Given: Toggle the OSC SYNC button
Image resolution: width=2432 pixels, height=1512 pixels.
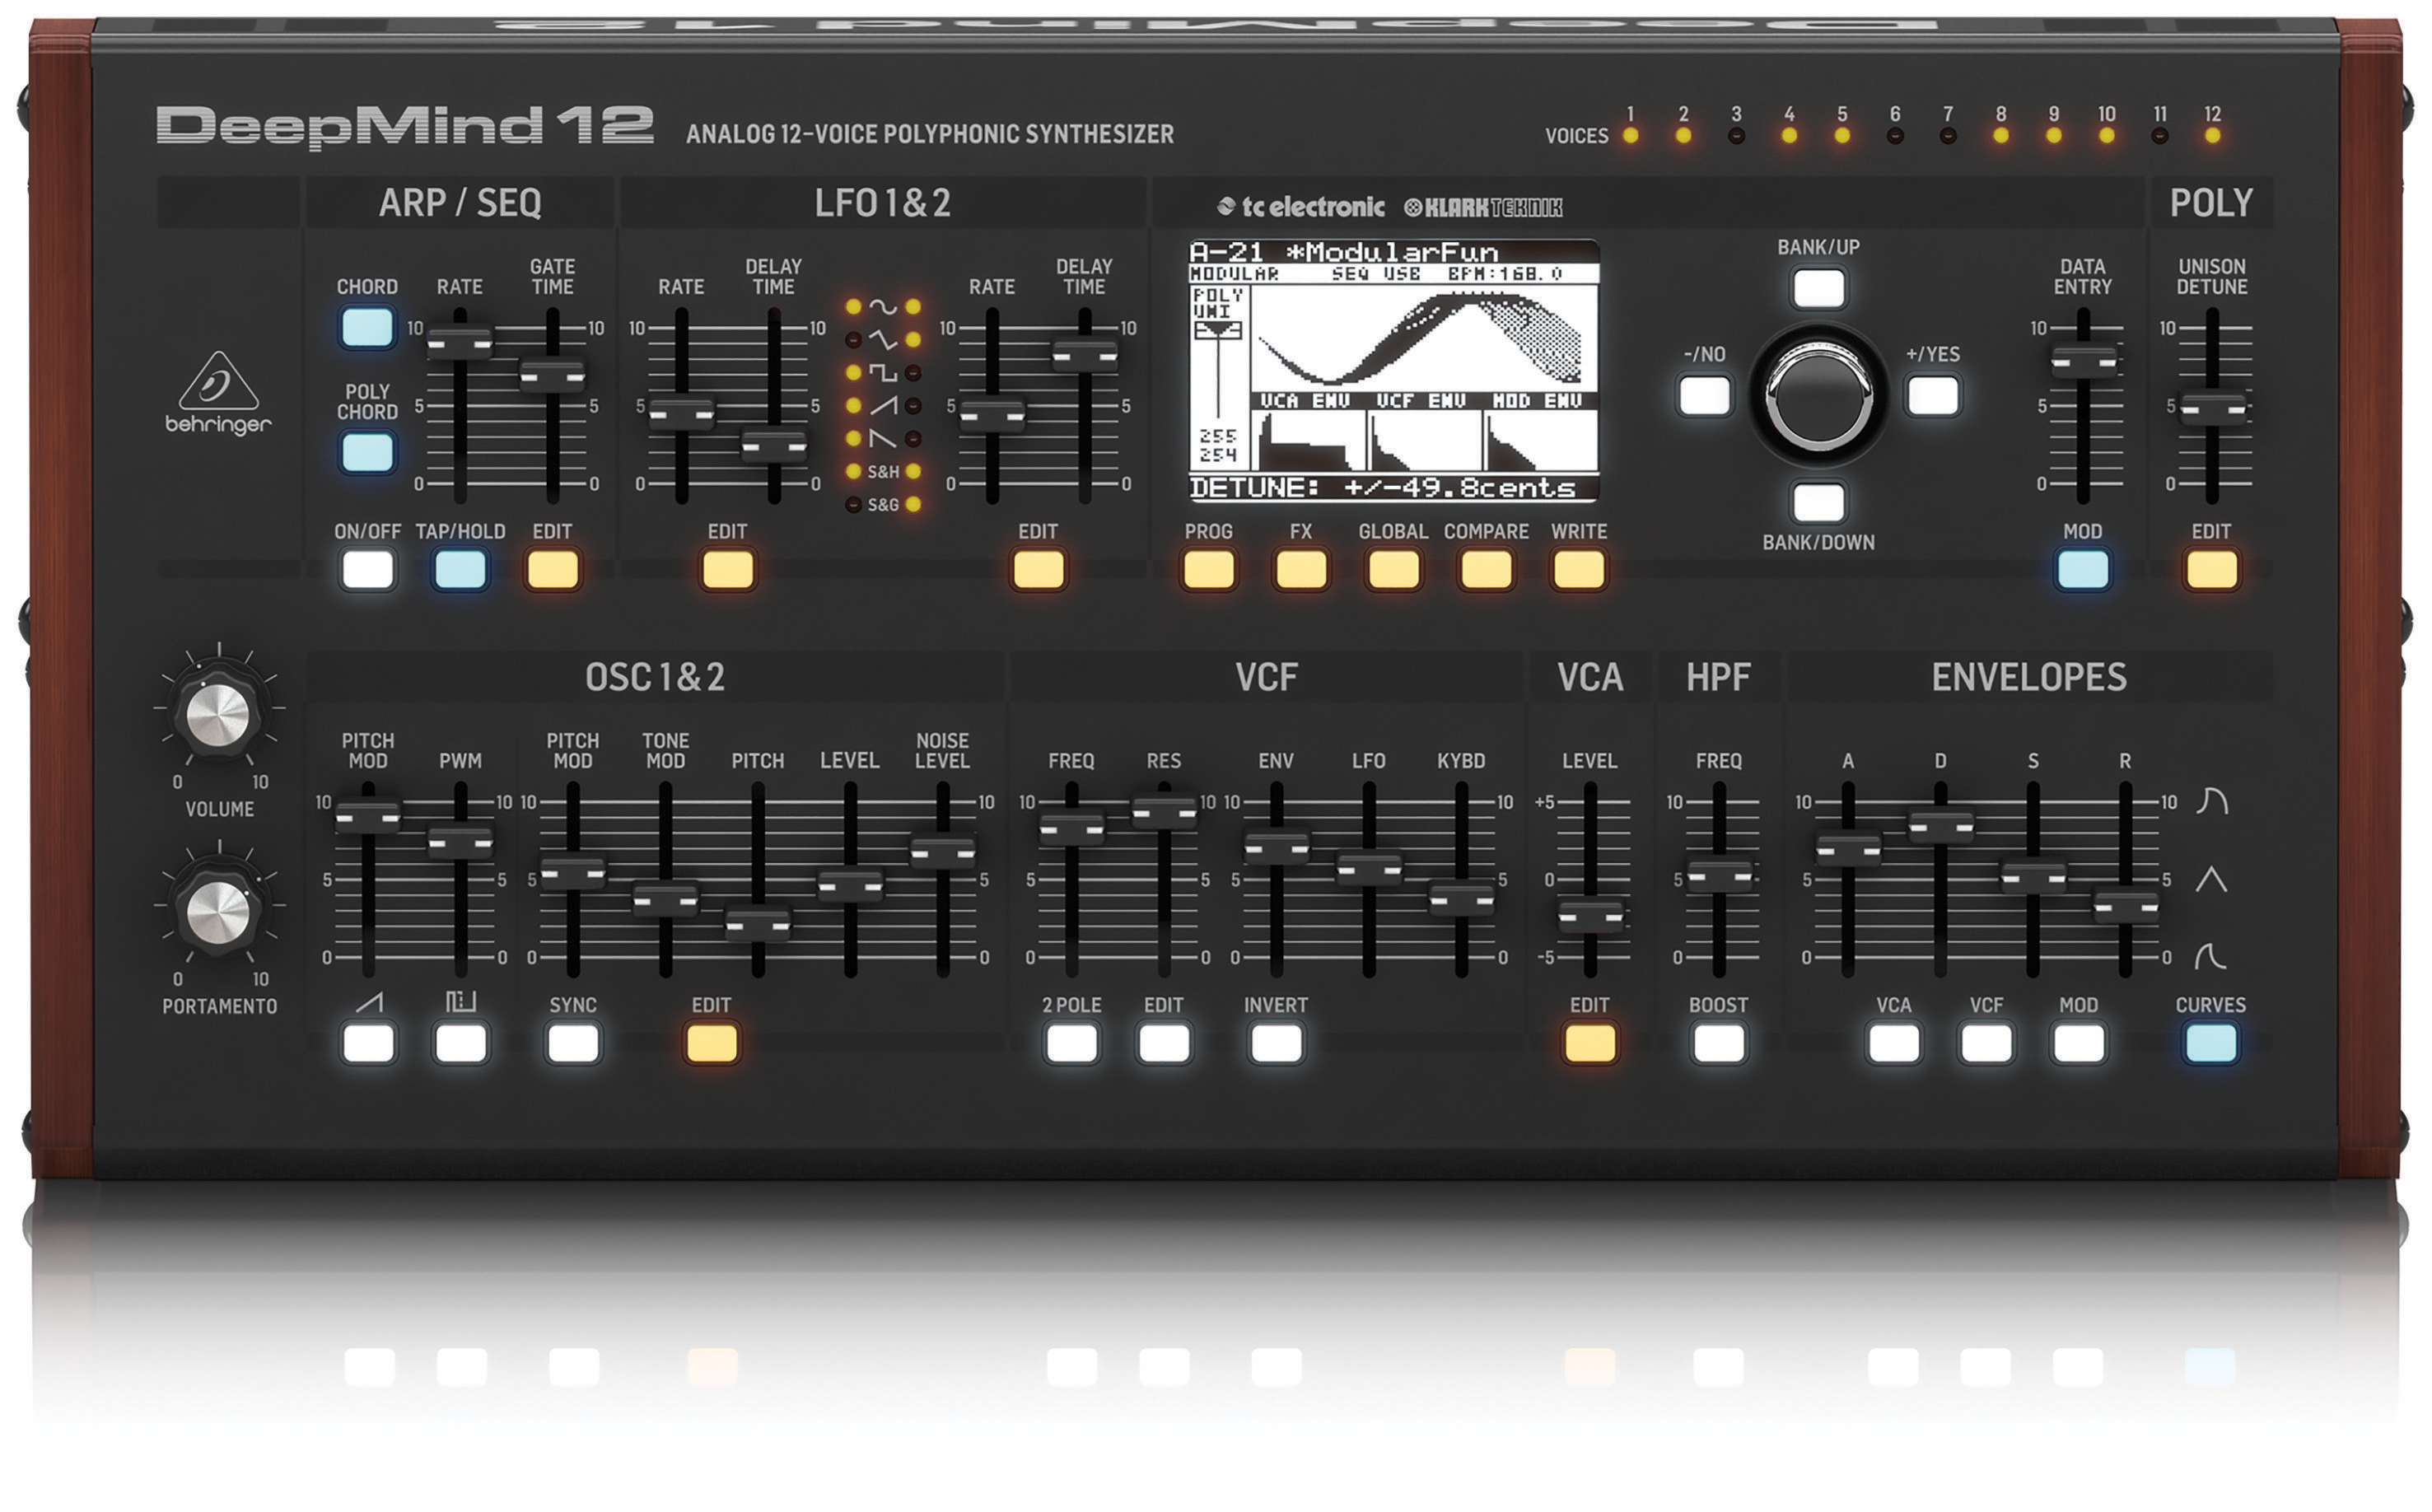Looking at the screenshot, I should tap(573, 1043).
